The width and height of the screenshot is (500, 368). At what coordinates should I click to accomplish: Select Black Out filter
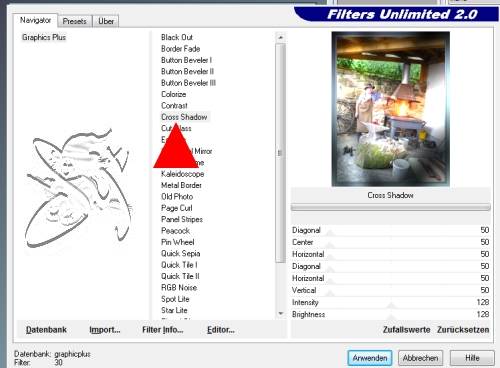177,37
